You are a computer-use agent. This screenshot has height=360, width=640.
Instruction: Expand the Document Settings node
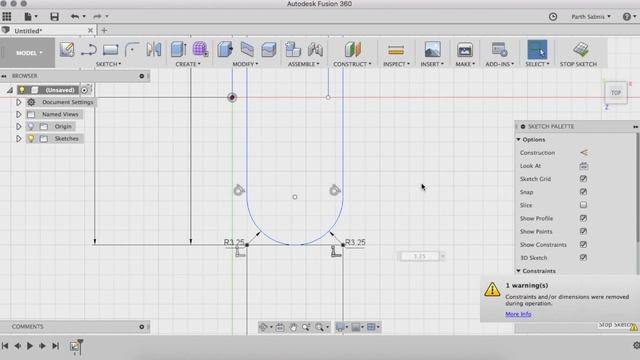tap(18, 102)
